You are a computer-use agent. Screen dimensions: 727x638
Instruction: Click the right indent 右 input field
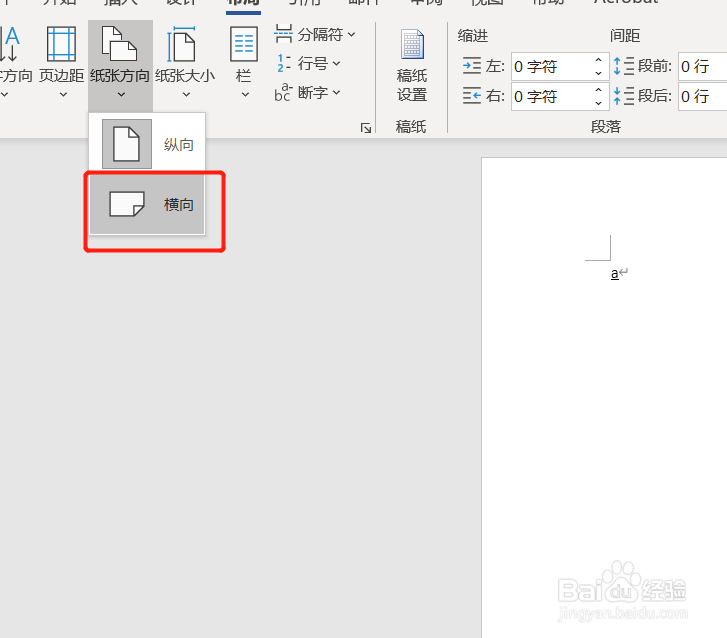pyautogui.click(x=552, y=96)
